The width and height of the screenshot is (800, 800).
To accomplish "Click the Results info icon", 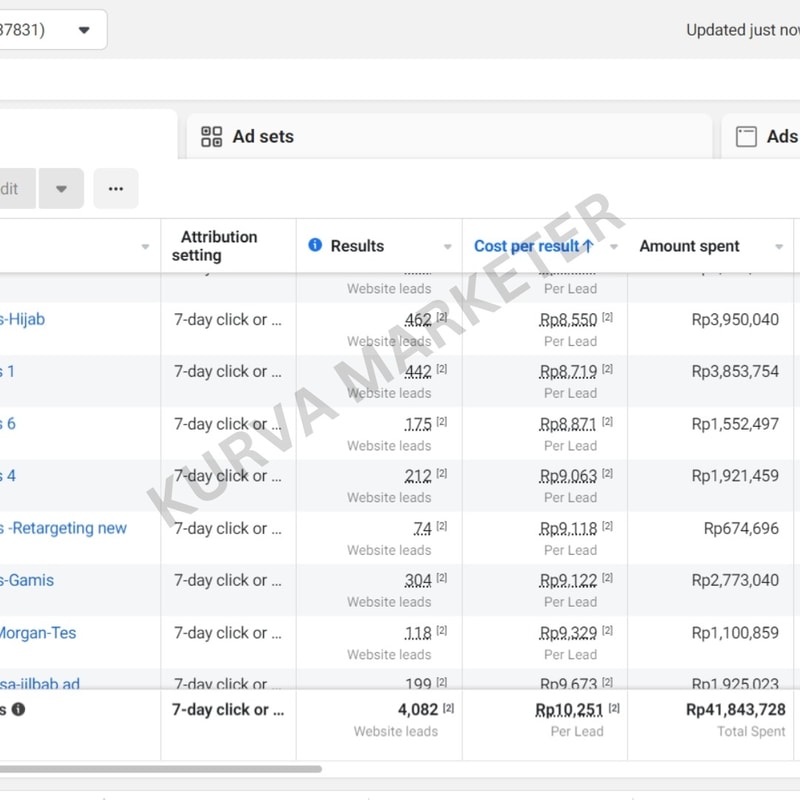I will click(x=315, y=245).
